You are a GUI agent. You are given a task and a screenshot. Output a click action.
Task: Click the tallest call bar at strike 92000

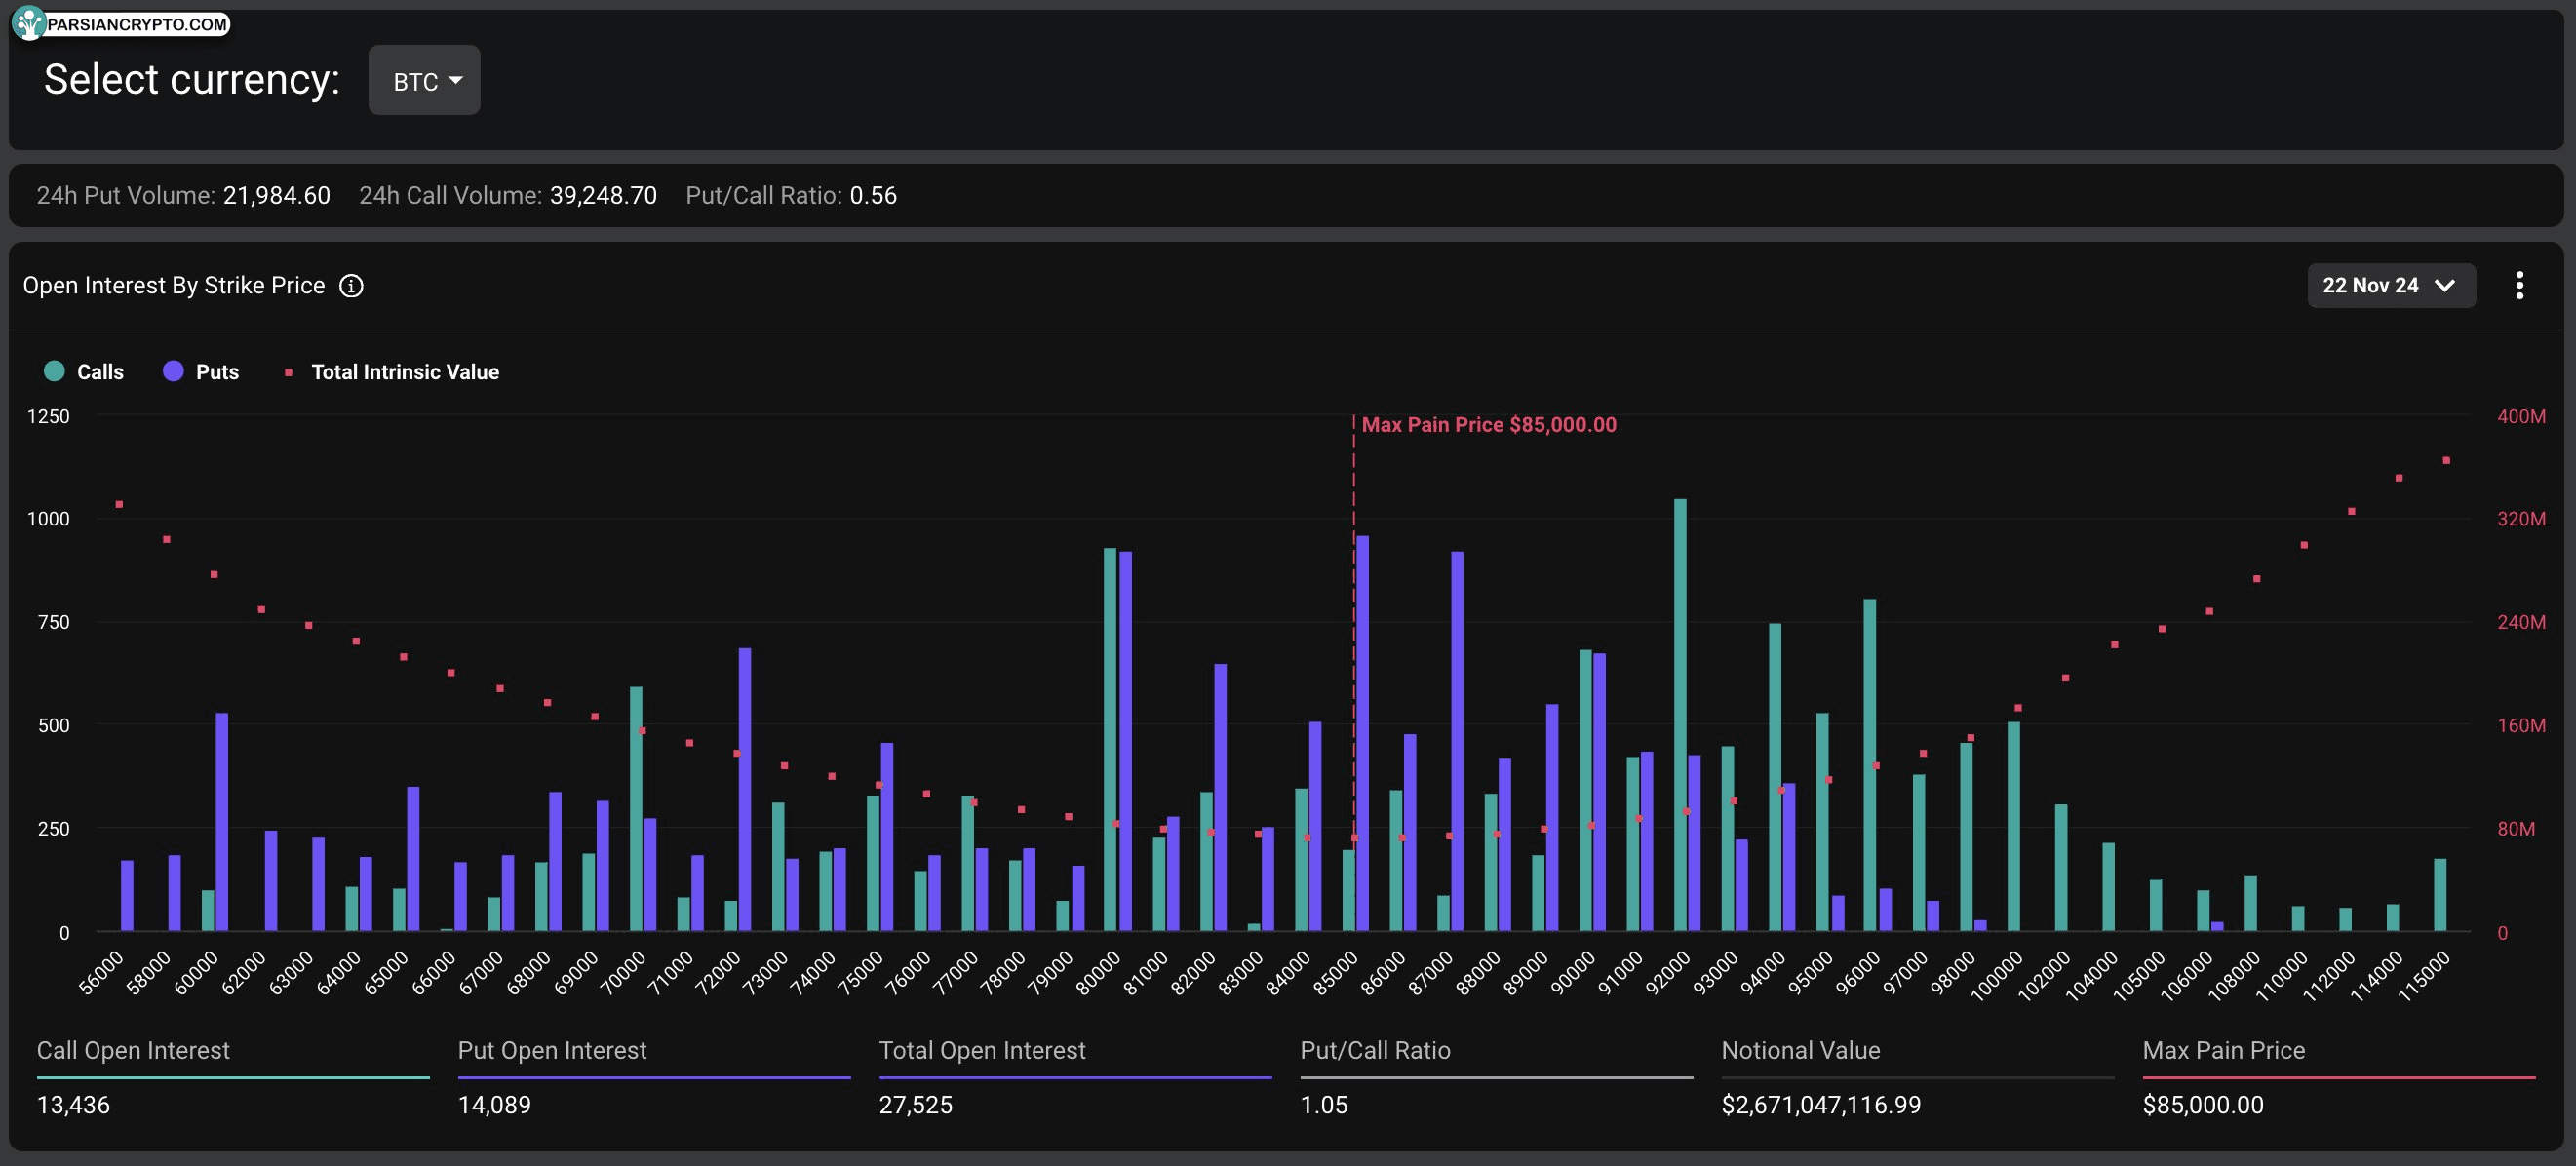[1680, 715]
